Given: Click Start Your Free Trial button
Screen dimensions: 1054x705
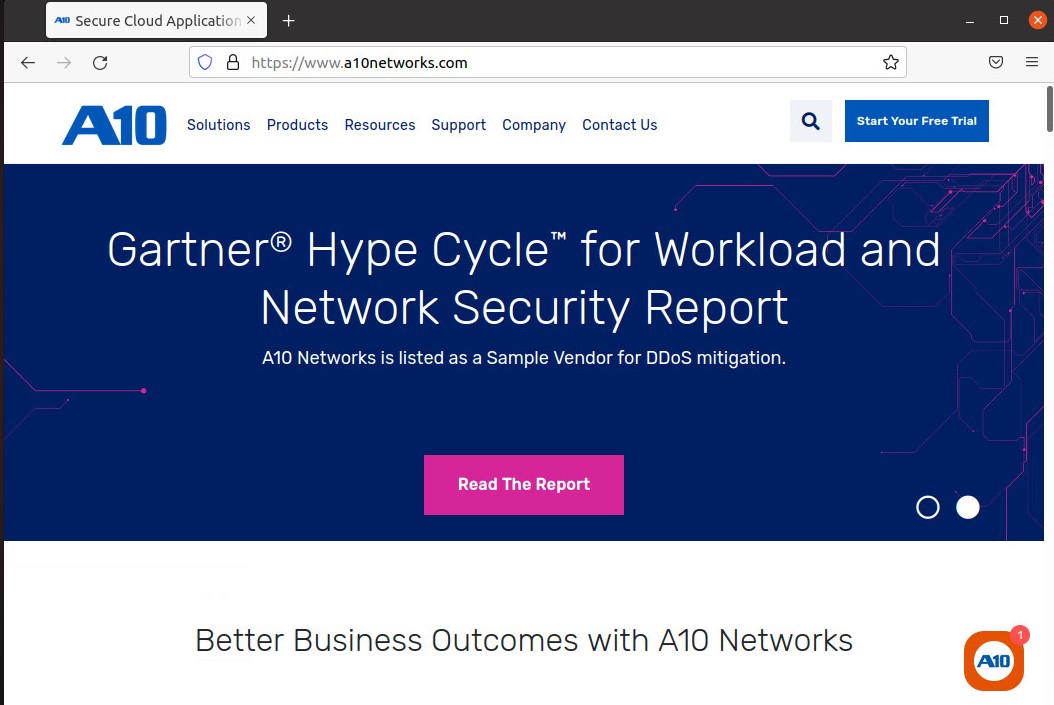Looking at the screenshot, I should point(917,121).
